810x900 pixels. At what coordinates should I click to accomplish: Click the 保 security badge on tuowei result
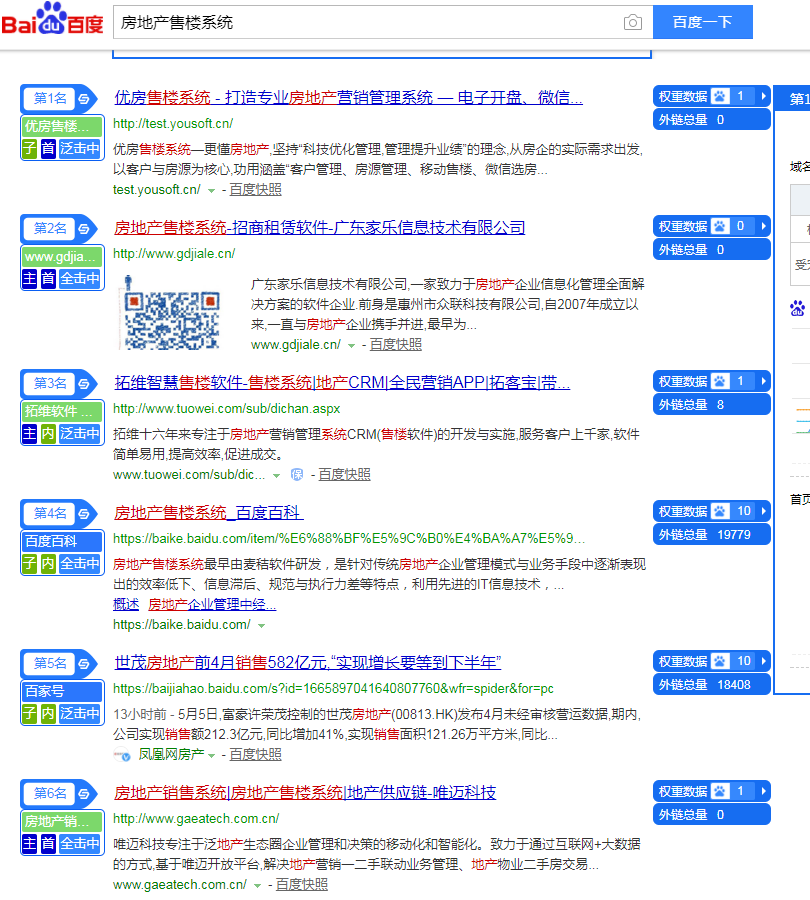(297, 474)
